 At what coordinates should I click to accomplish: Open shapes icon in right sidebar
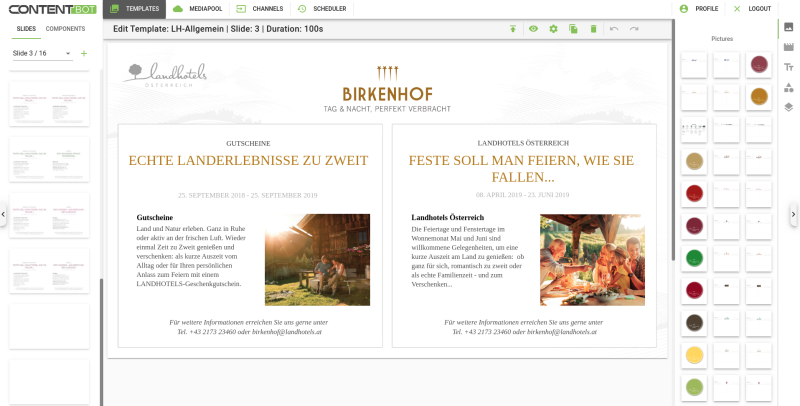pos(789,87)
